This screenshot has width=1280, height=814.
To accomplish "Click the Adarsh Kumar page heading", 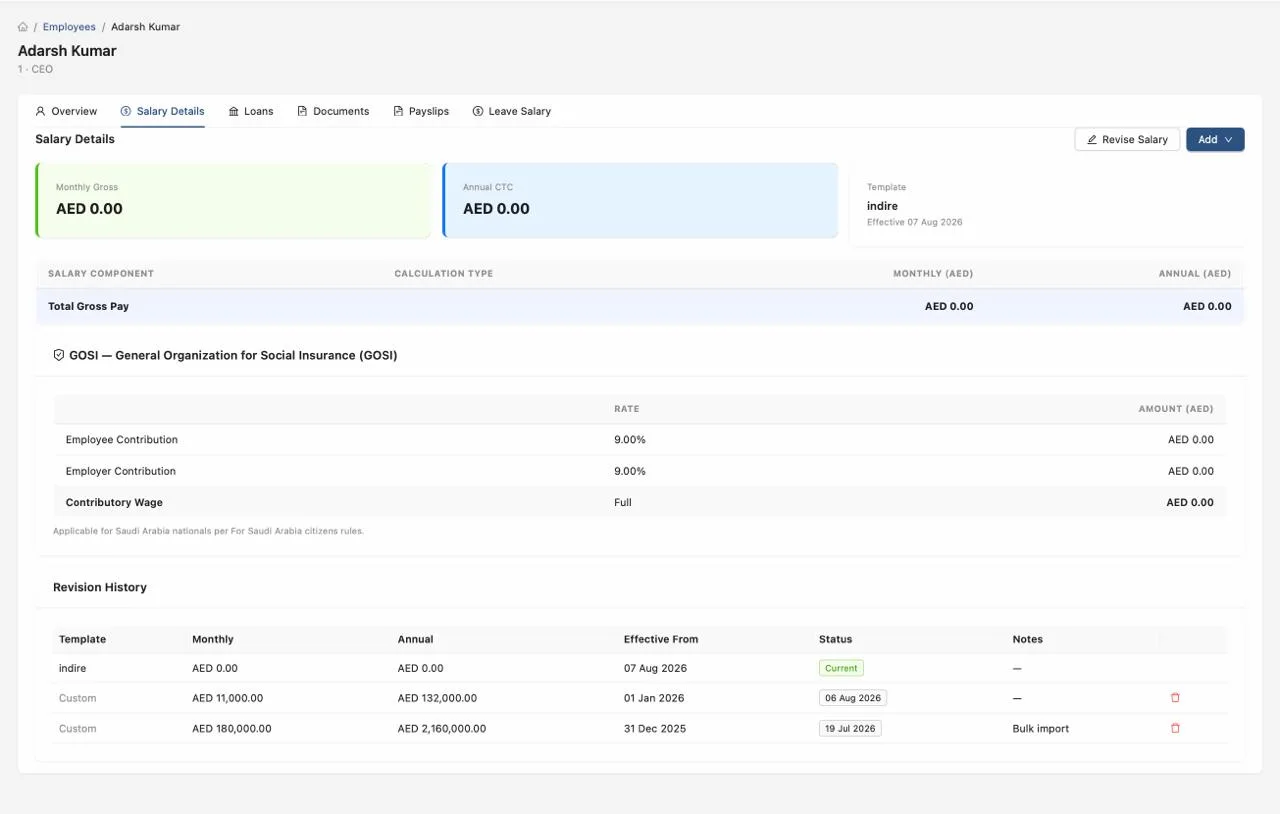I will [67, 51].
